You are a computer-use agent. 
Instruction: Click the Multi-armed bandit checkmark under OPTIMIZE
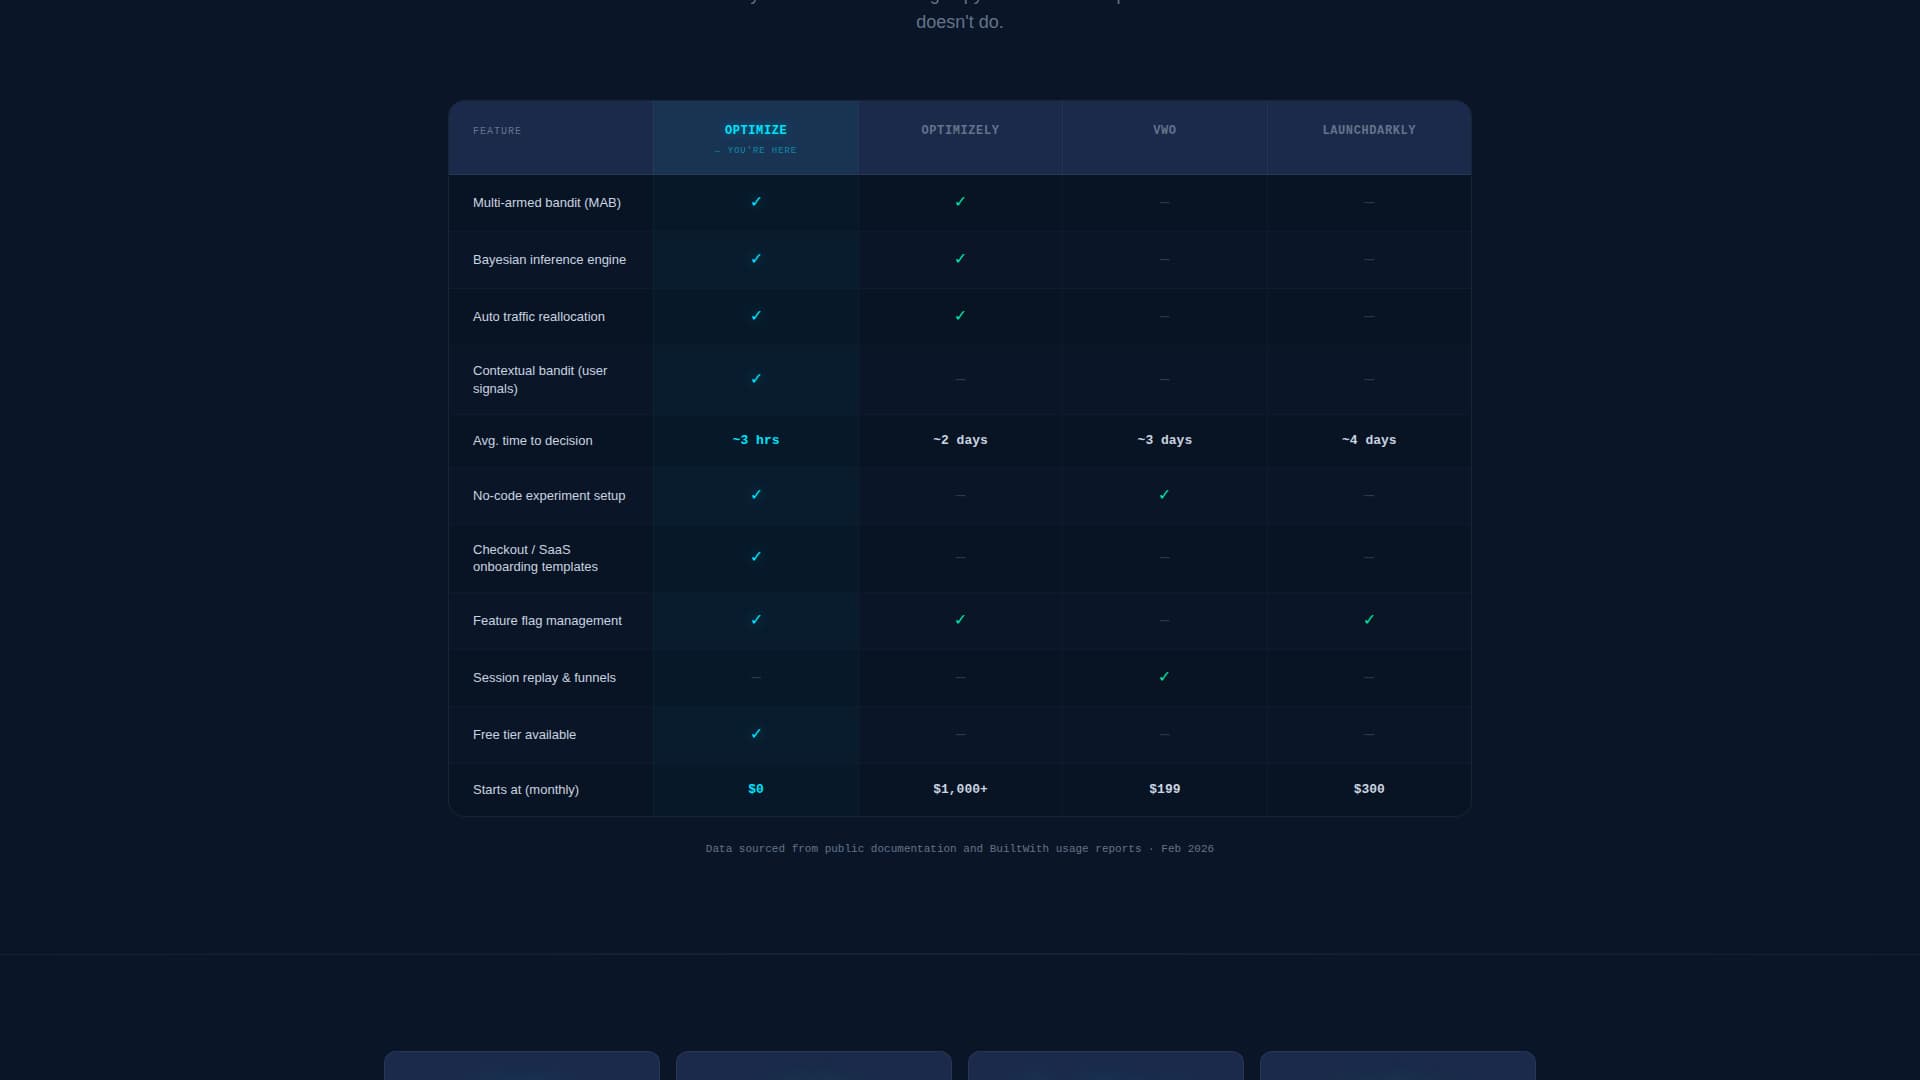point(756,202)
